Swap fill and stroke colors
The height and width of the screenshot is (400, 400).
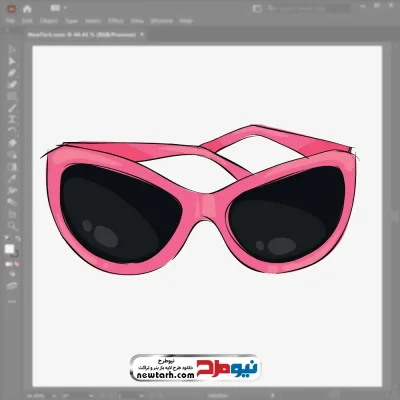click(x=17, y=239)
